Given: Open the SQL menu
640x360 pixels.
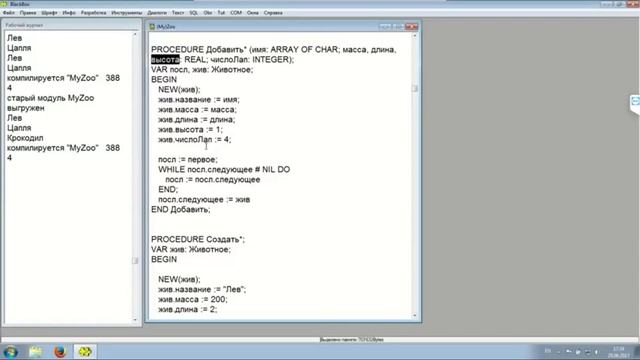Looking at the screenshot, I should (x=193, y=13).
